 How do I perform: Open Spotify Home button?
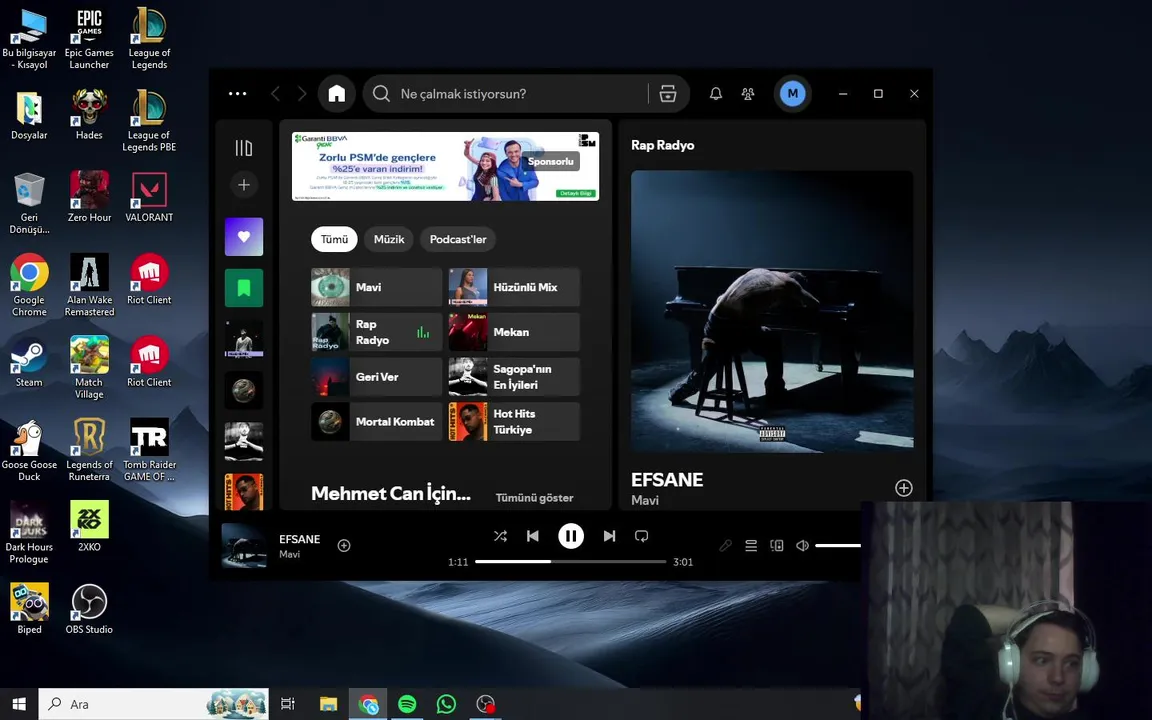coord(336,93)
